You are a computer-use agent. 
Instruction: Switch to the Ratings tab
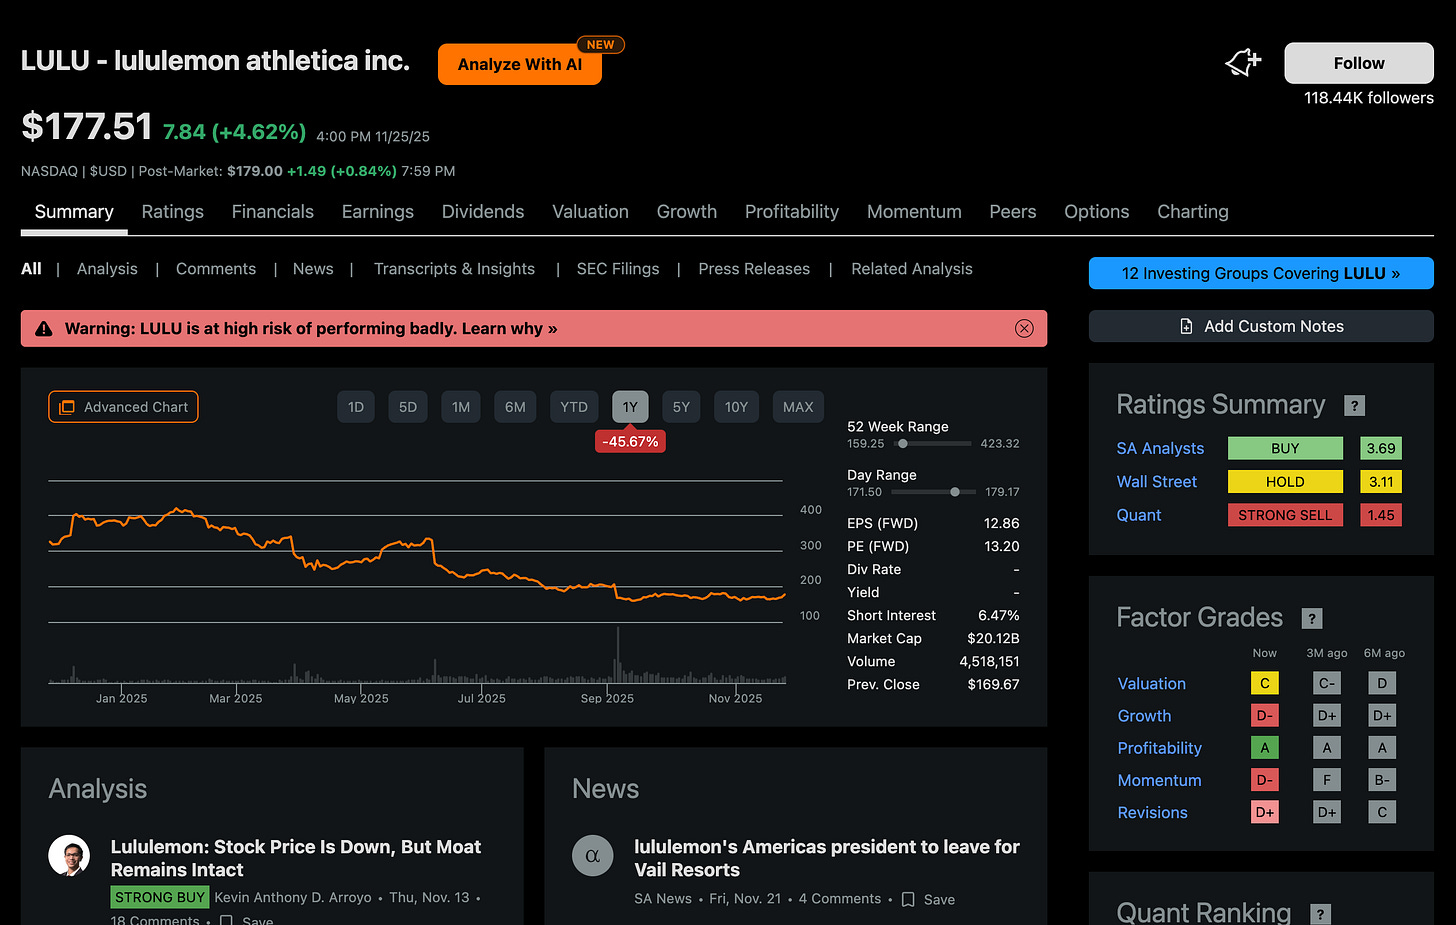[173, 212]
